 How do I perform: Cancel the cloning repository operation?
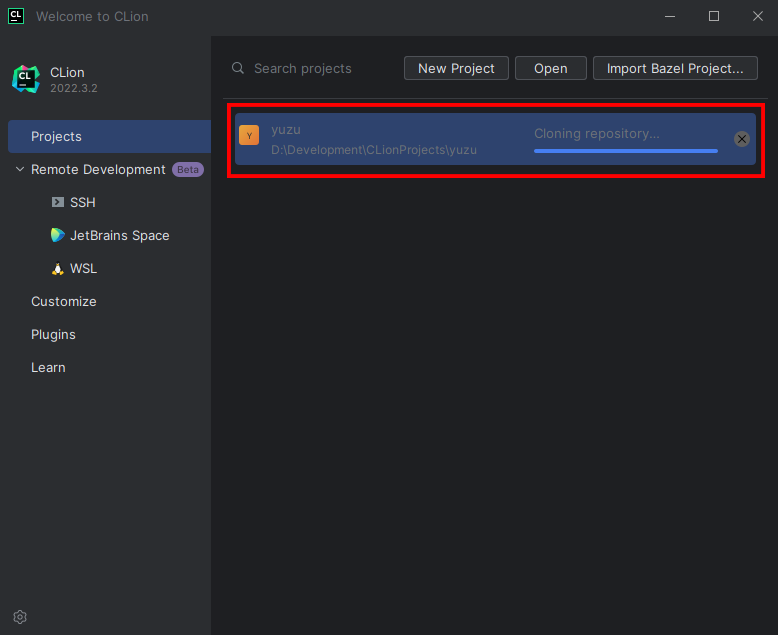742,139
